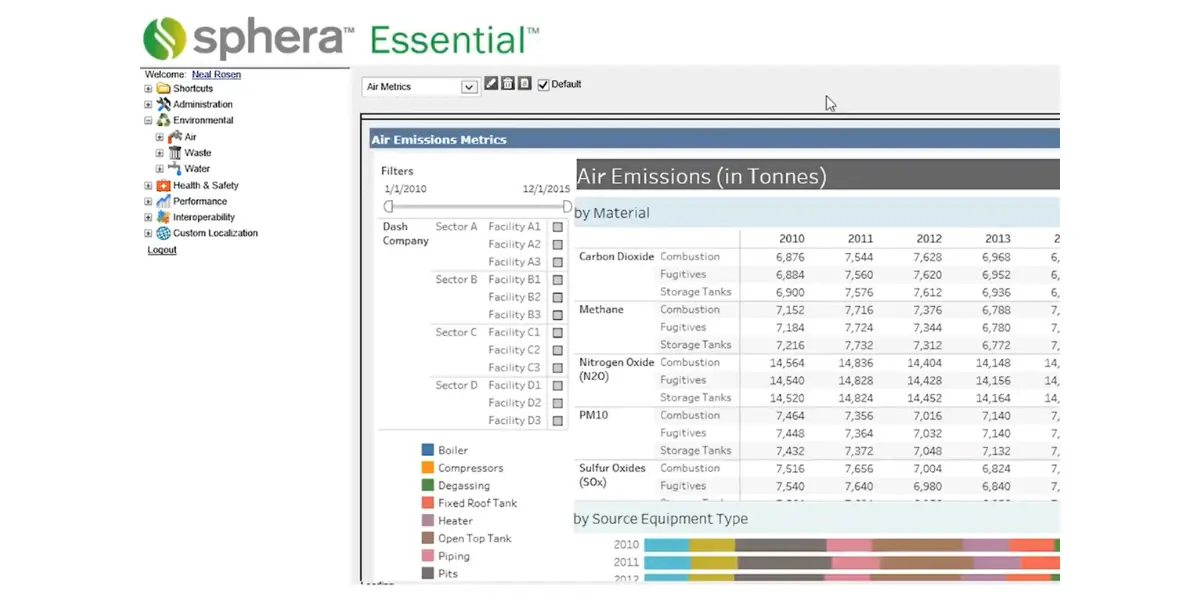Click the Water faucet icon in tree
1200x600 pixels.
click(175, 169)
